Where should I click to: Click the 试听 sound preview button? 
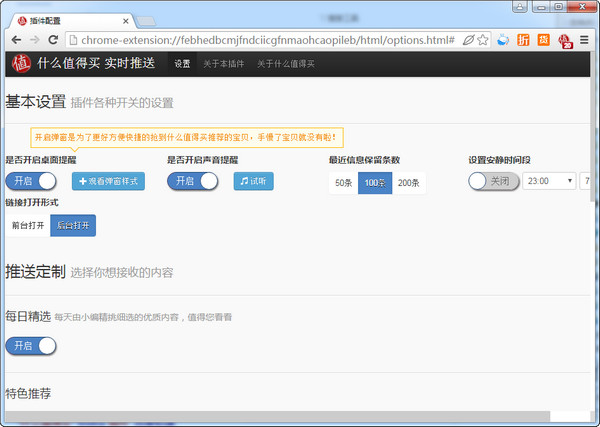[253, 181]
